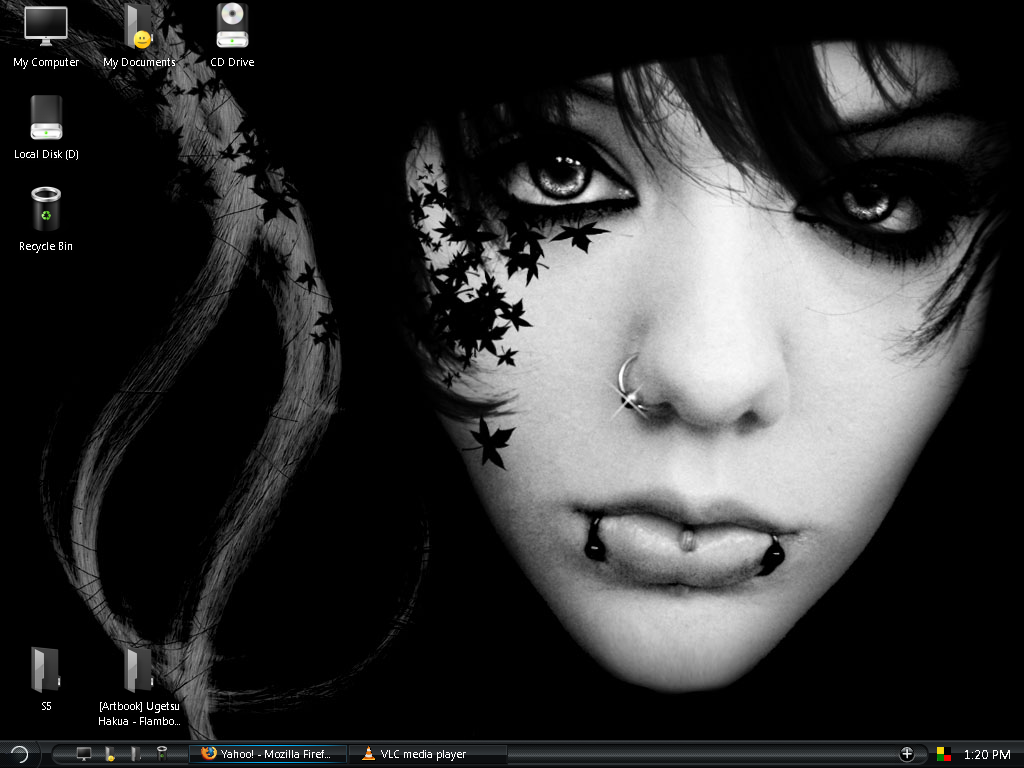Select the My Documents desktop icon
Viewport: 1024px width, 768px height.
139,37
